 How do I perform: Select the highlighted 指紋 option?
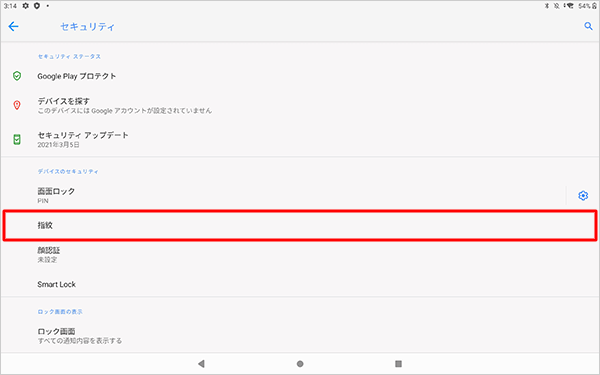300,225
